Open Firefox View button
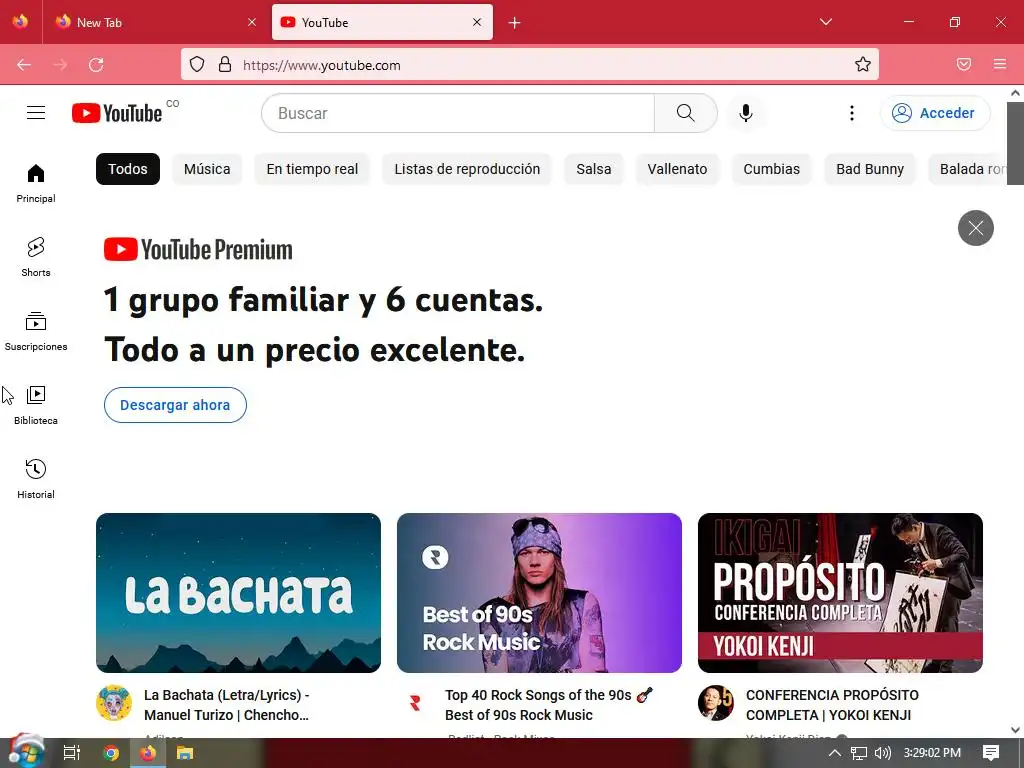The width and height of the screenshot is (1024, 768). [x=20, y=22]
